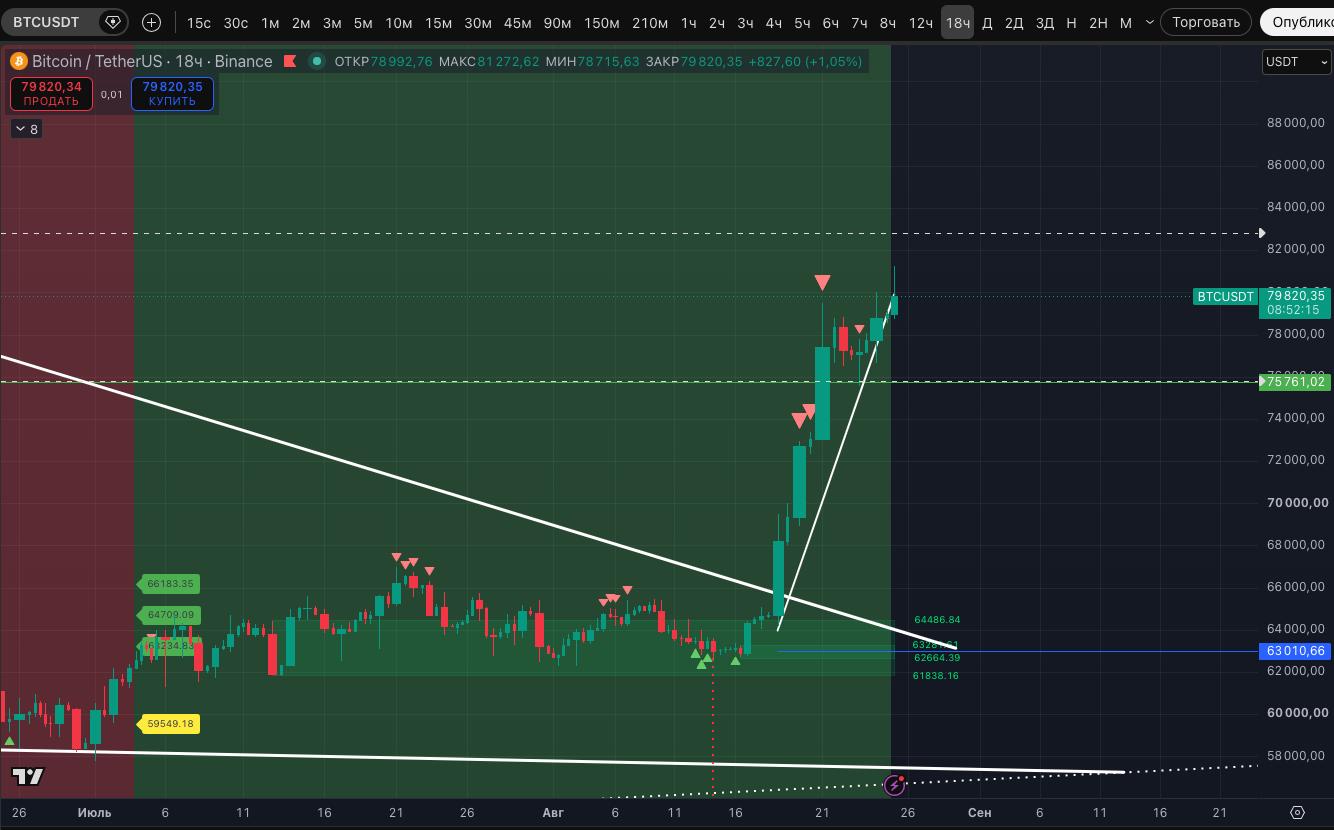The height and width of the screenshot is (830, 1334).
Task: Click the 64709.09 green level tag
Action: [x=169, y=615]
